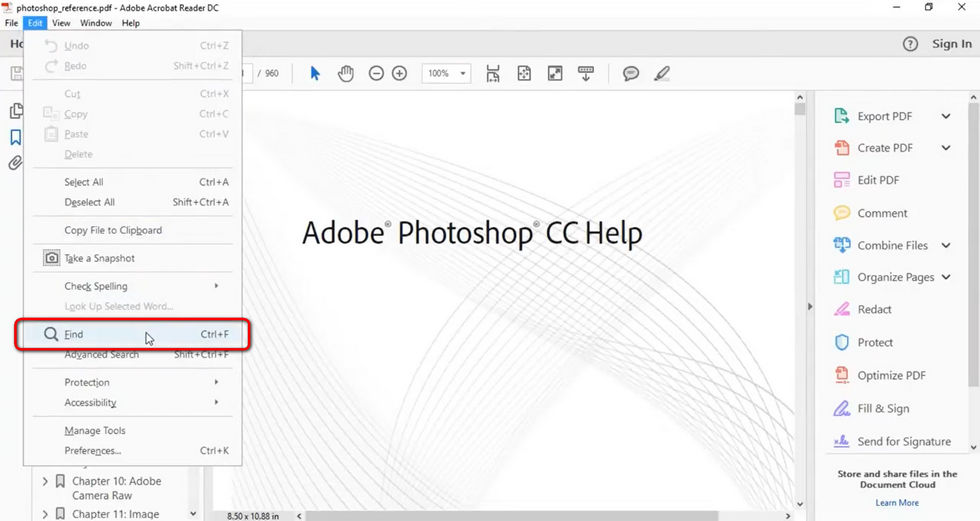
Task: Choose Find from the Edit menu
Action: tap(132, 334)
